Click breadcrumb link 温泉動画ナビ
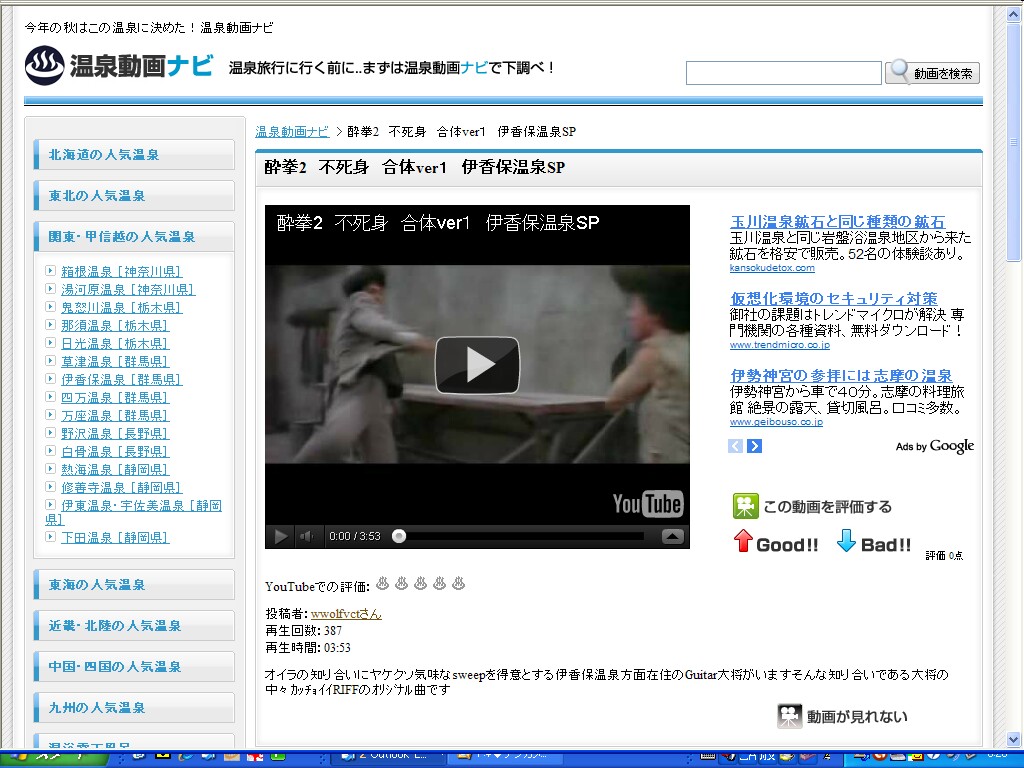 point(292,132)
